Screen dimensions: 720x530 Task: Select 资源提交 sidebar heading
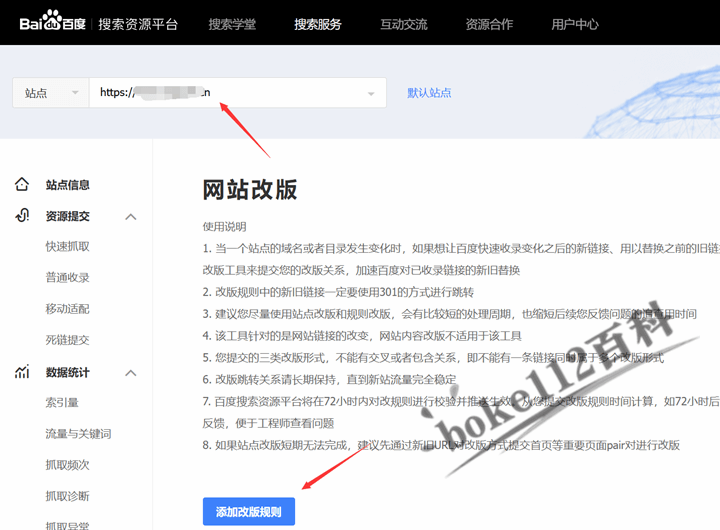tap(68, 216)
